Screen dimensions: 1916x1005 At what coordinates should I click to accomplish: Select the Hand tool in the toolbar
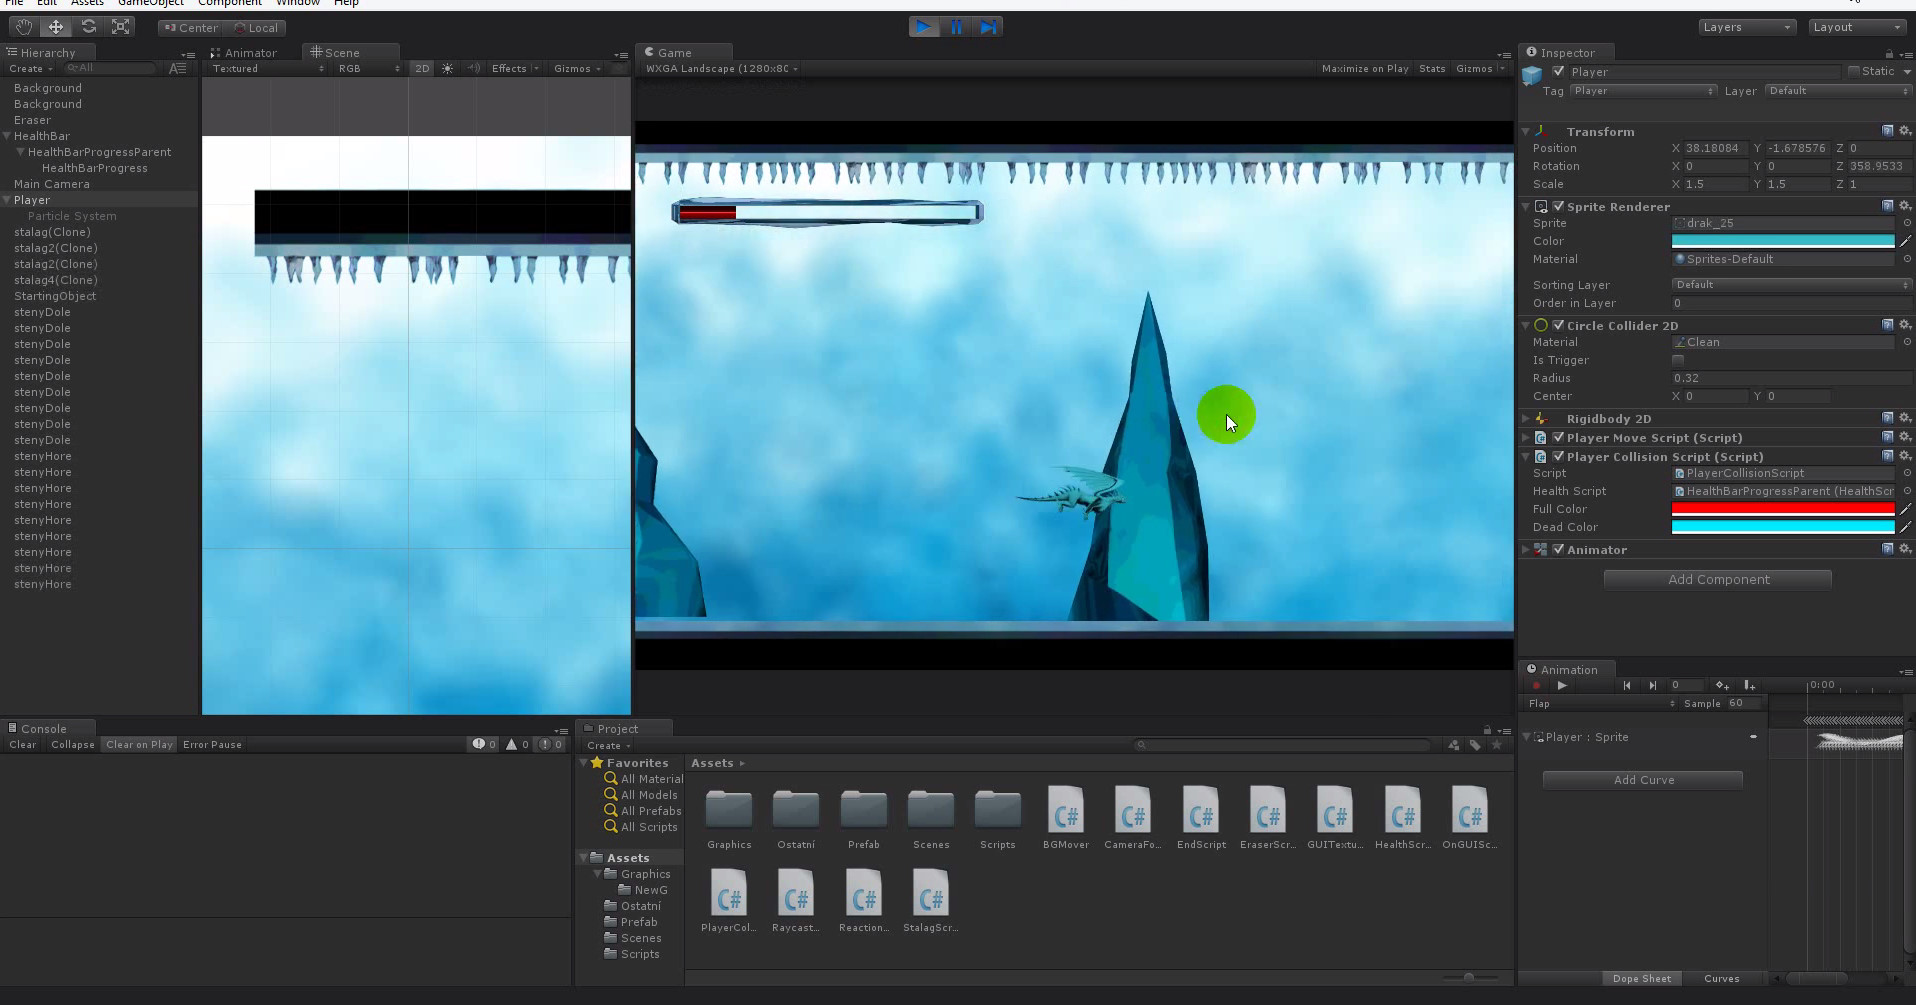(22, 27)
